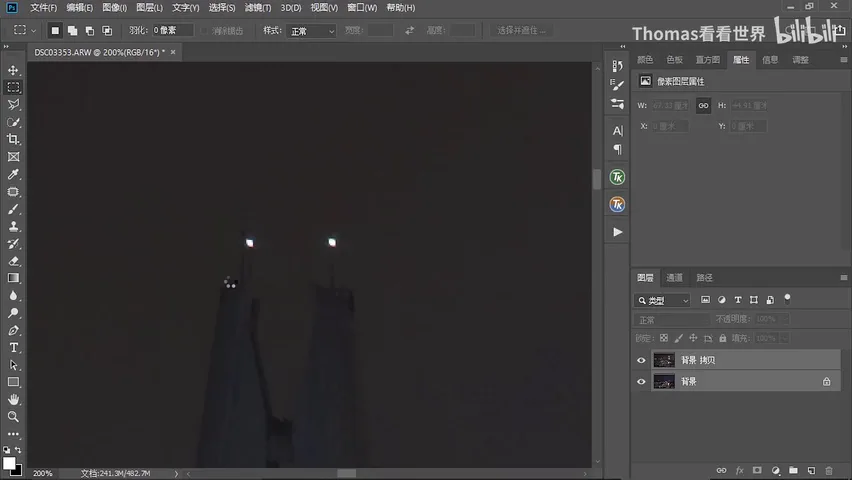
Task: Delete layer trash button
Action: tap(829, 470)
